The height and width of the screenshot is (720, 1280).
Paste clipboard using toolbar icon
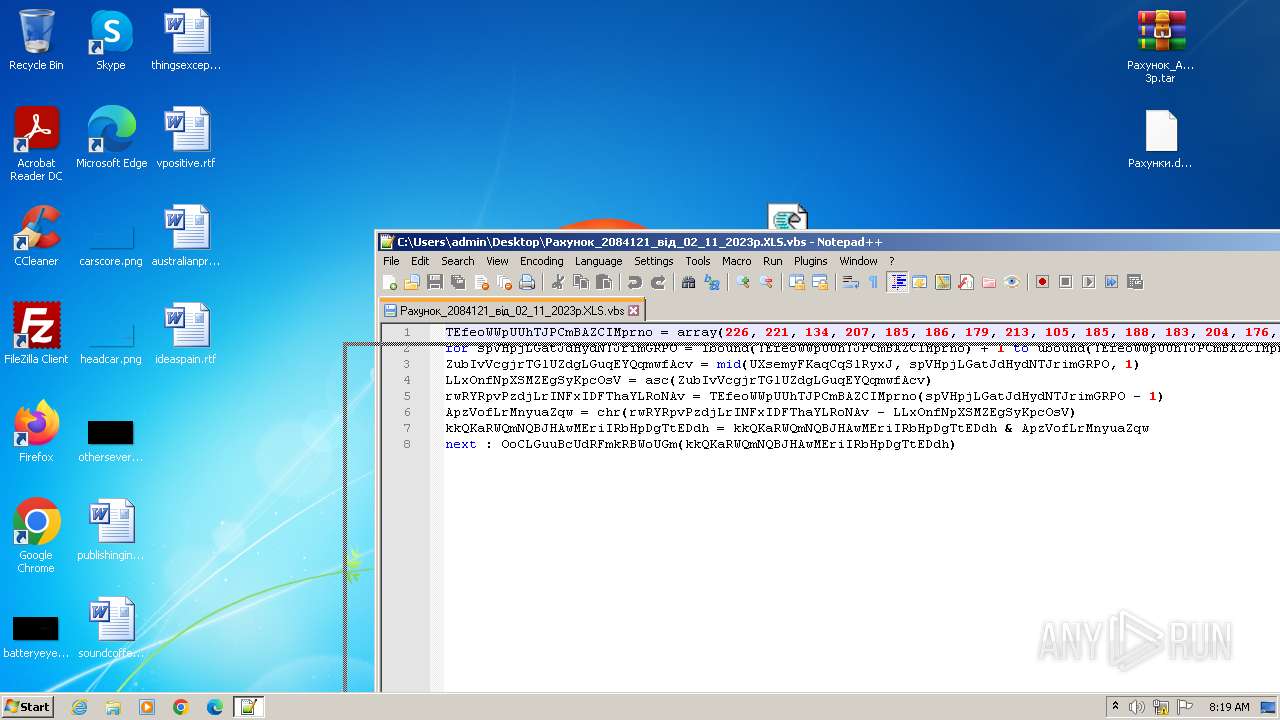click(x=604, y=282)
